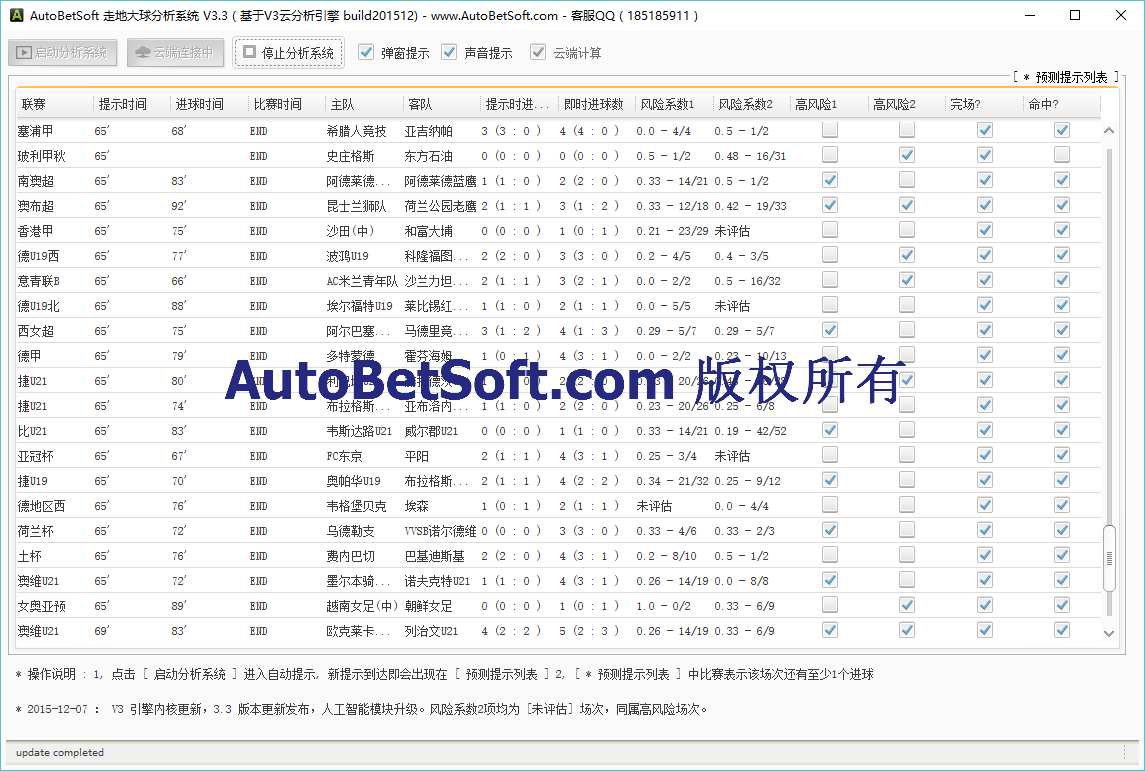This screenshot has height=771, width=1145.
Task: Select the 奥帕华U19 team cell
Action: click(x=353, y=481)
